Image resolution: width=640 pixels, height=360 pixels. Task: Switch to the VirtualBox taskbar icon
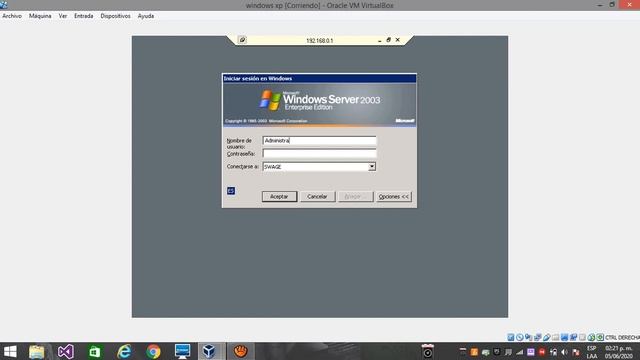[x=209, y=351]
